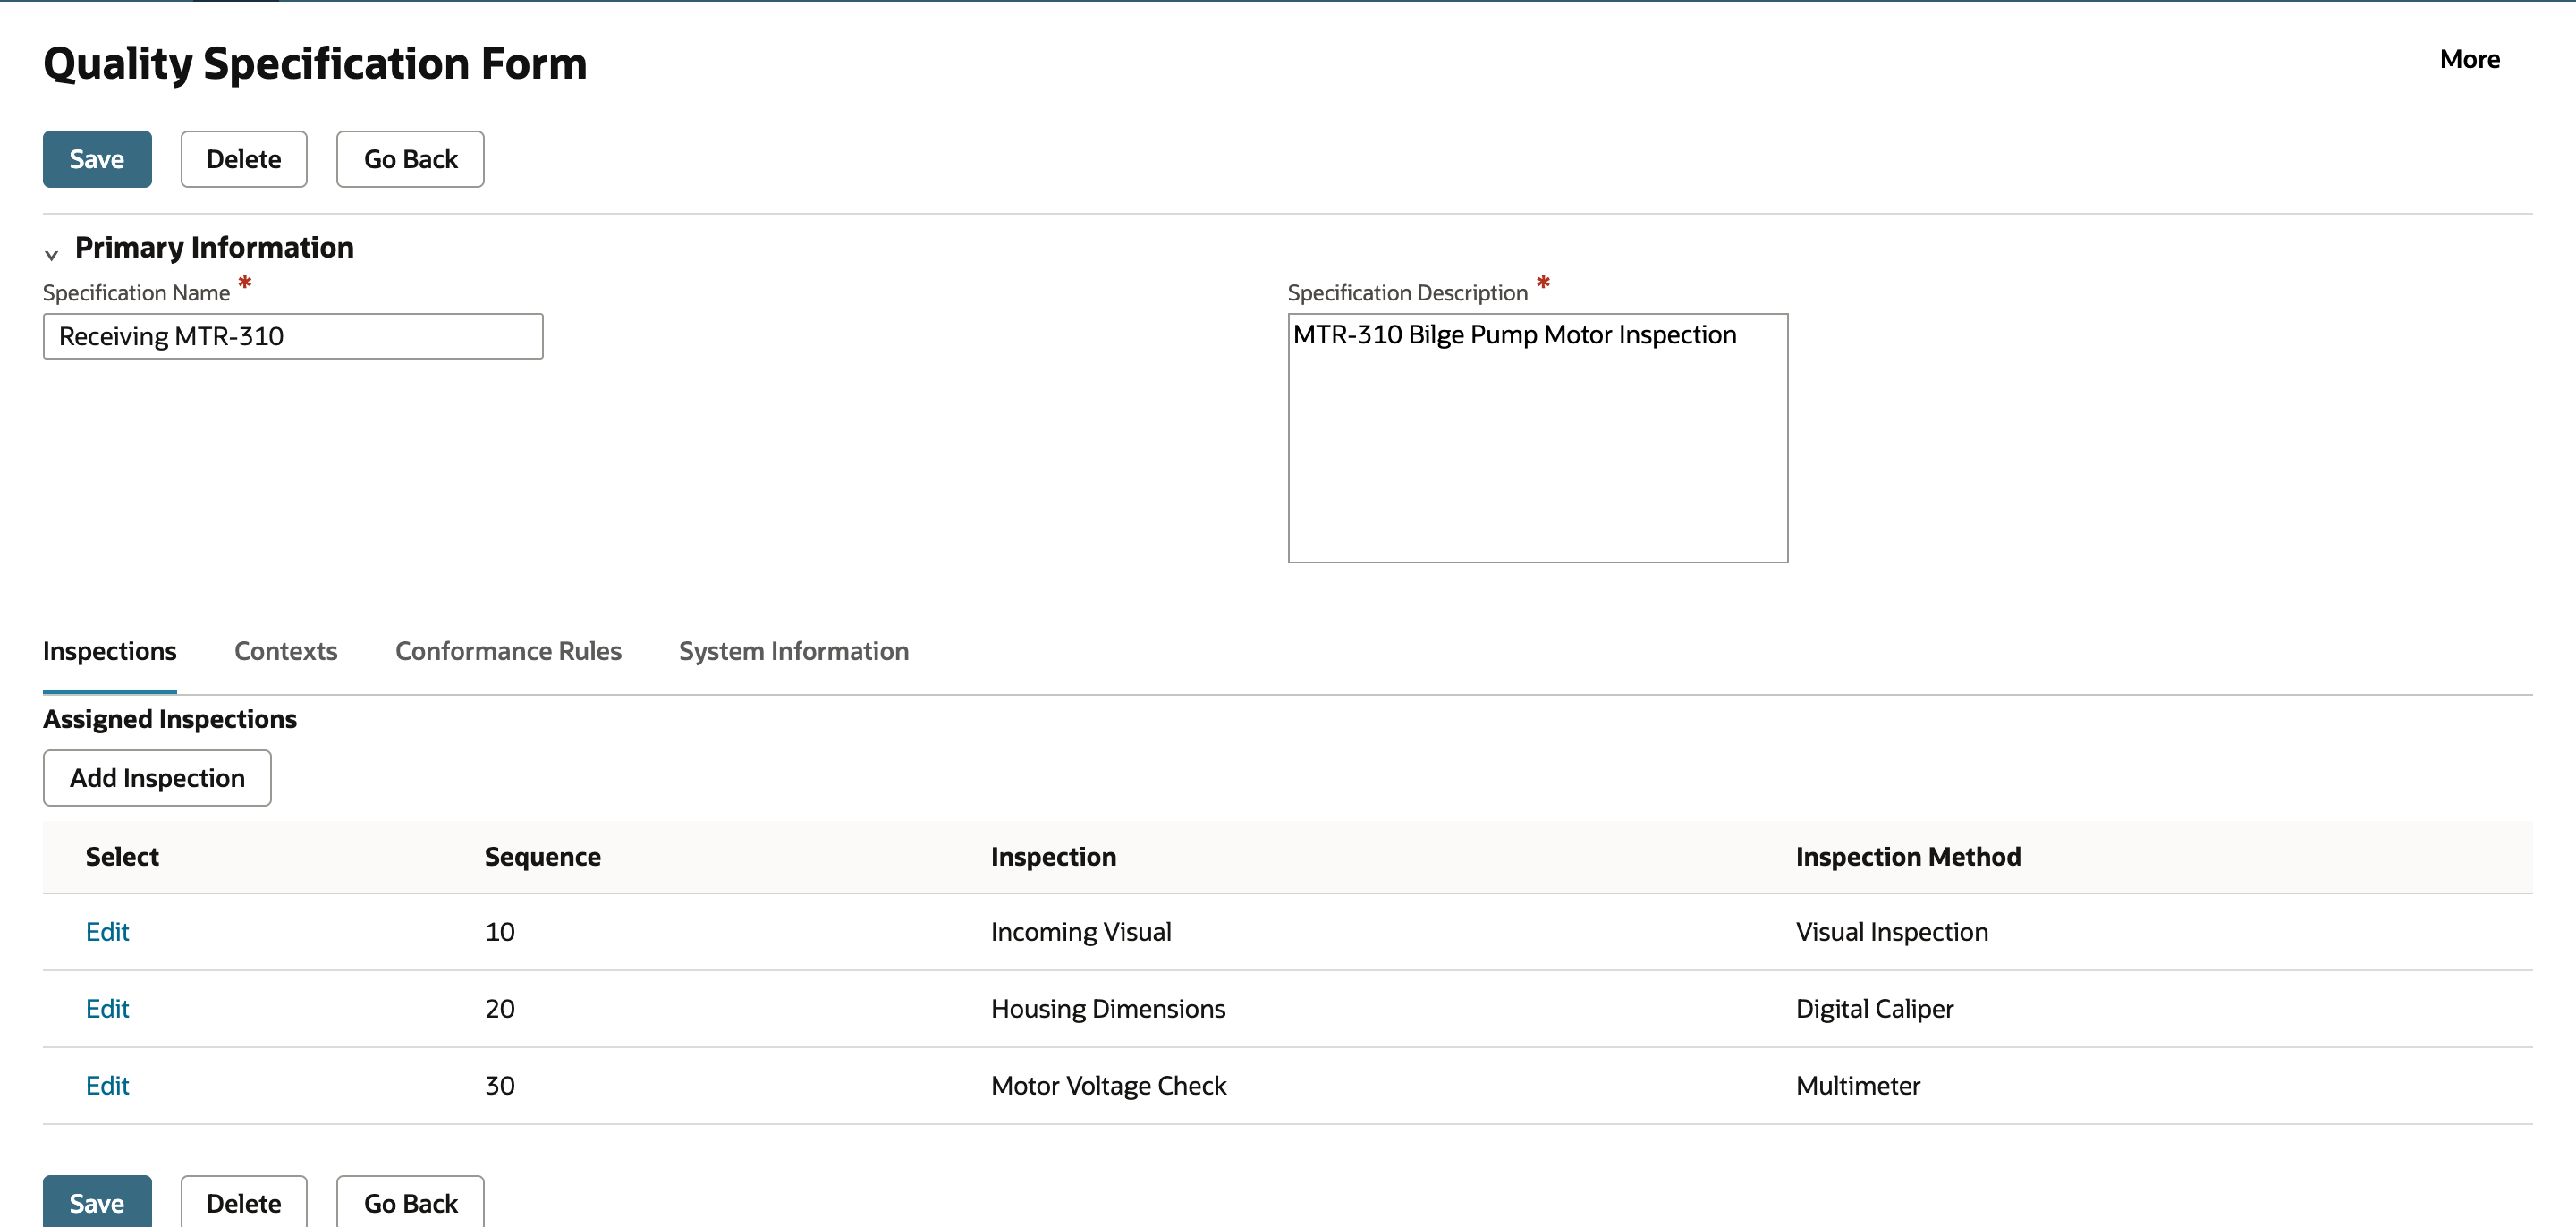Switch to the Inspections tab
Screen dimensions: 2576x1227
click(110, 651)
